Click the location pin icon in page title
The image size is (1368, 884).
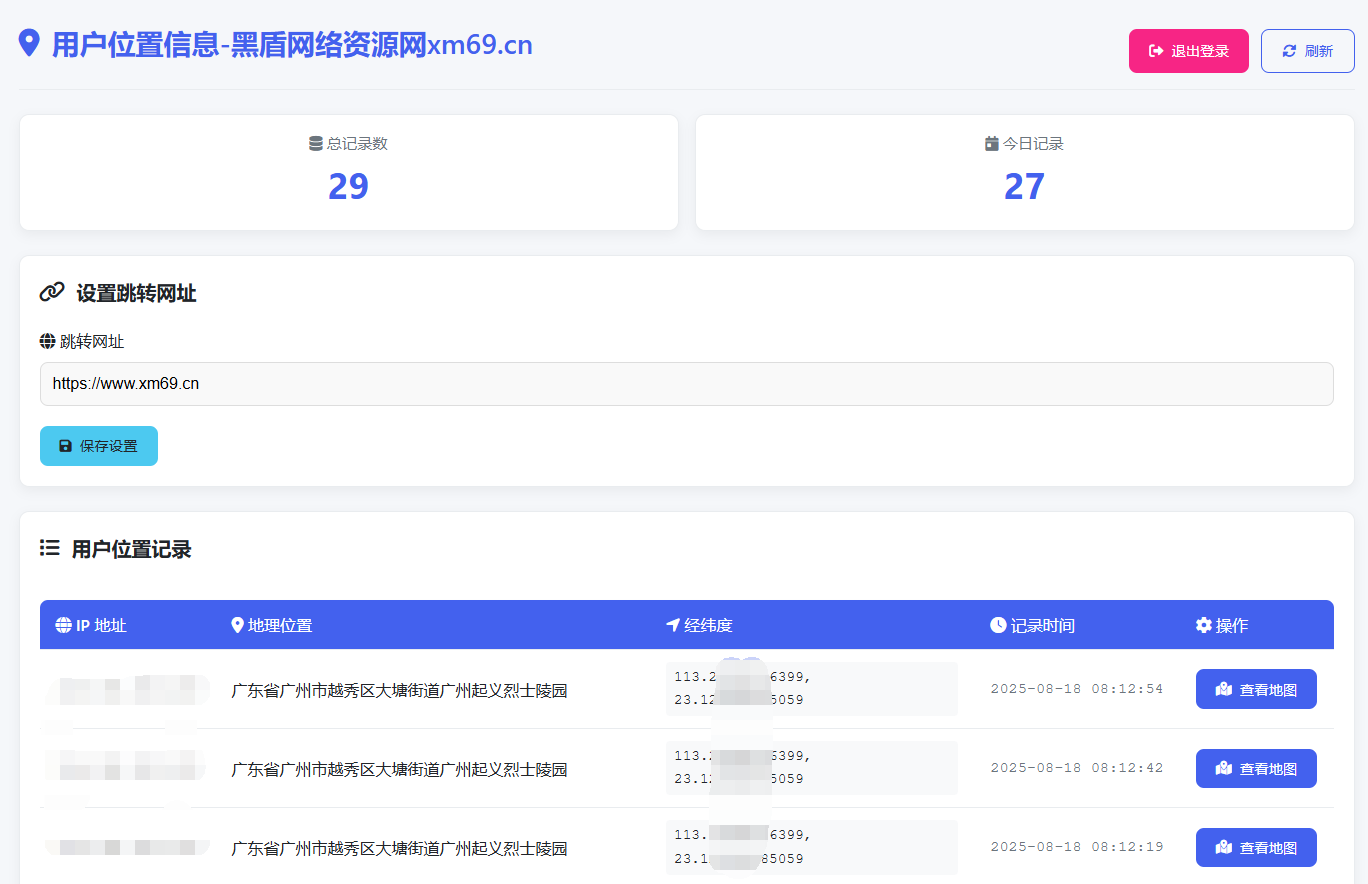pyautogui.click(x=29, y=43)
